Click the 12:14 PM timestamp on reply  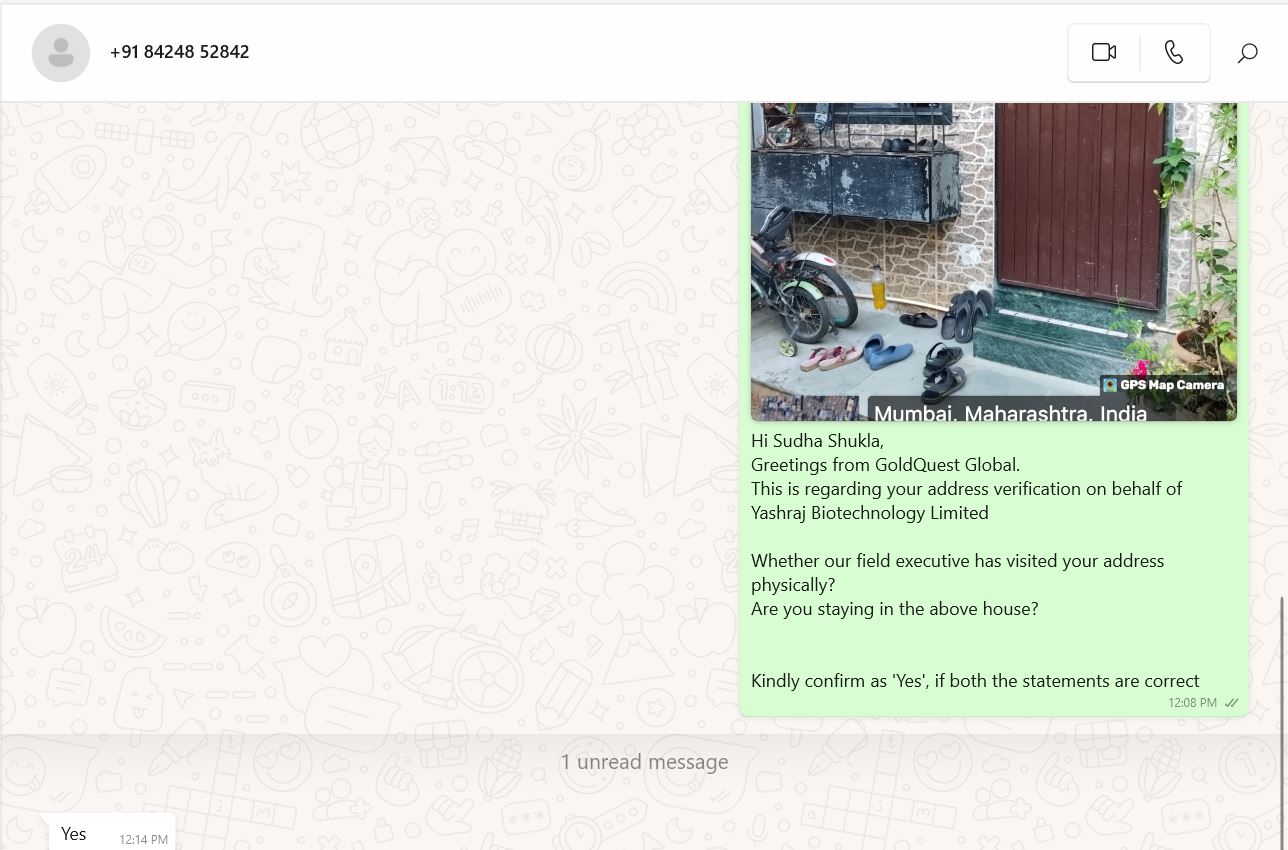tap(144, 840)
